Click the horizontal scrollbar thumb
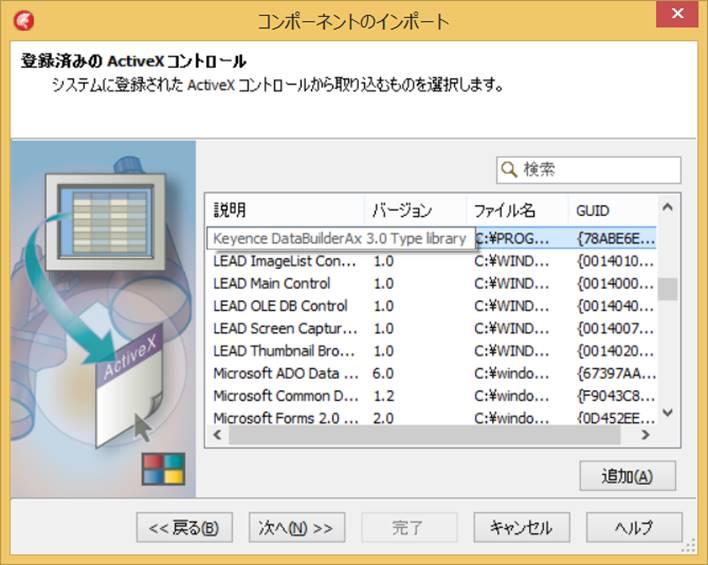The height and width of the screenshot is (565, 708). point(425,434)
